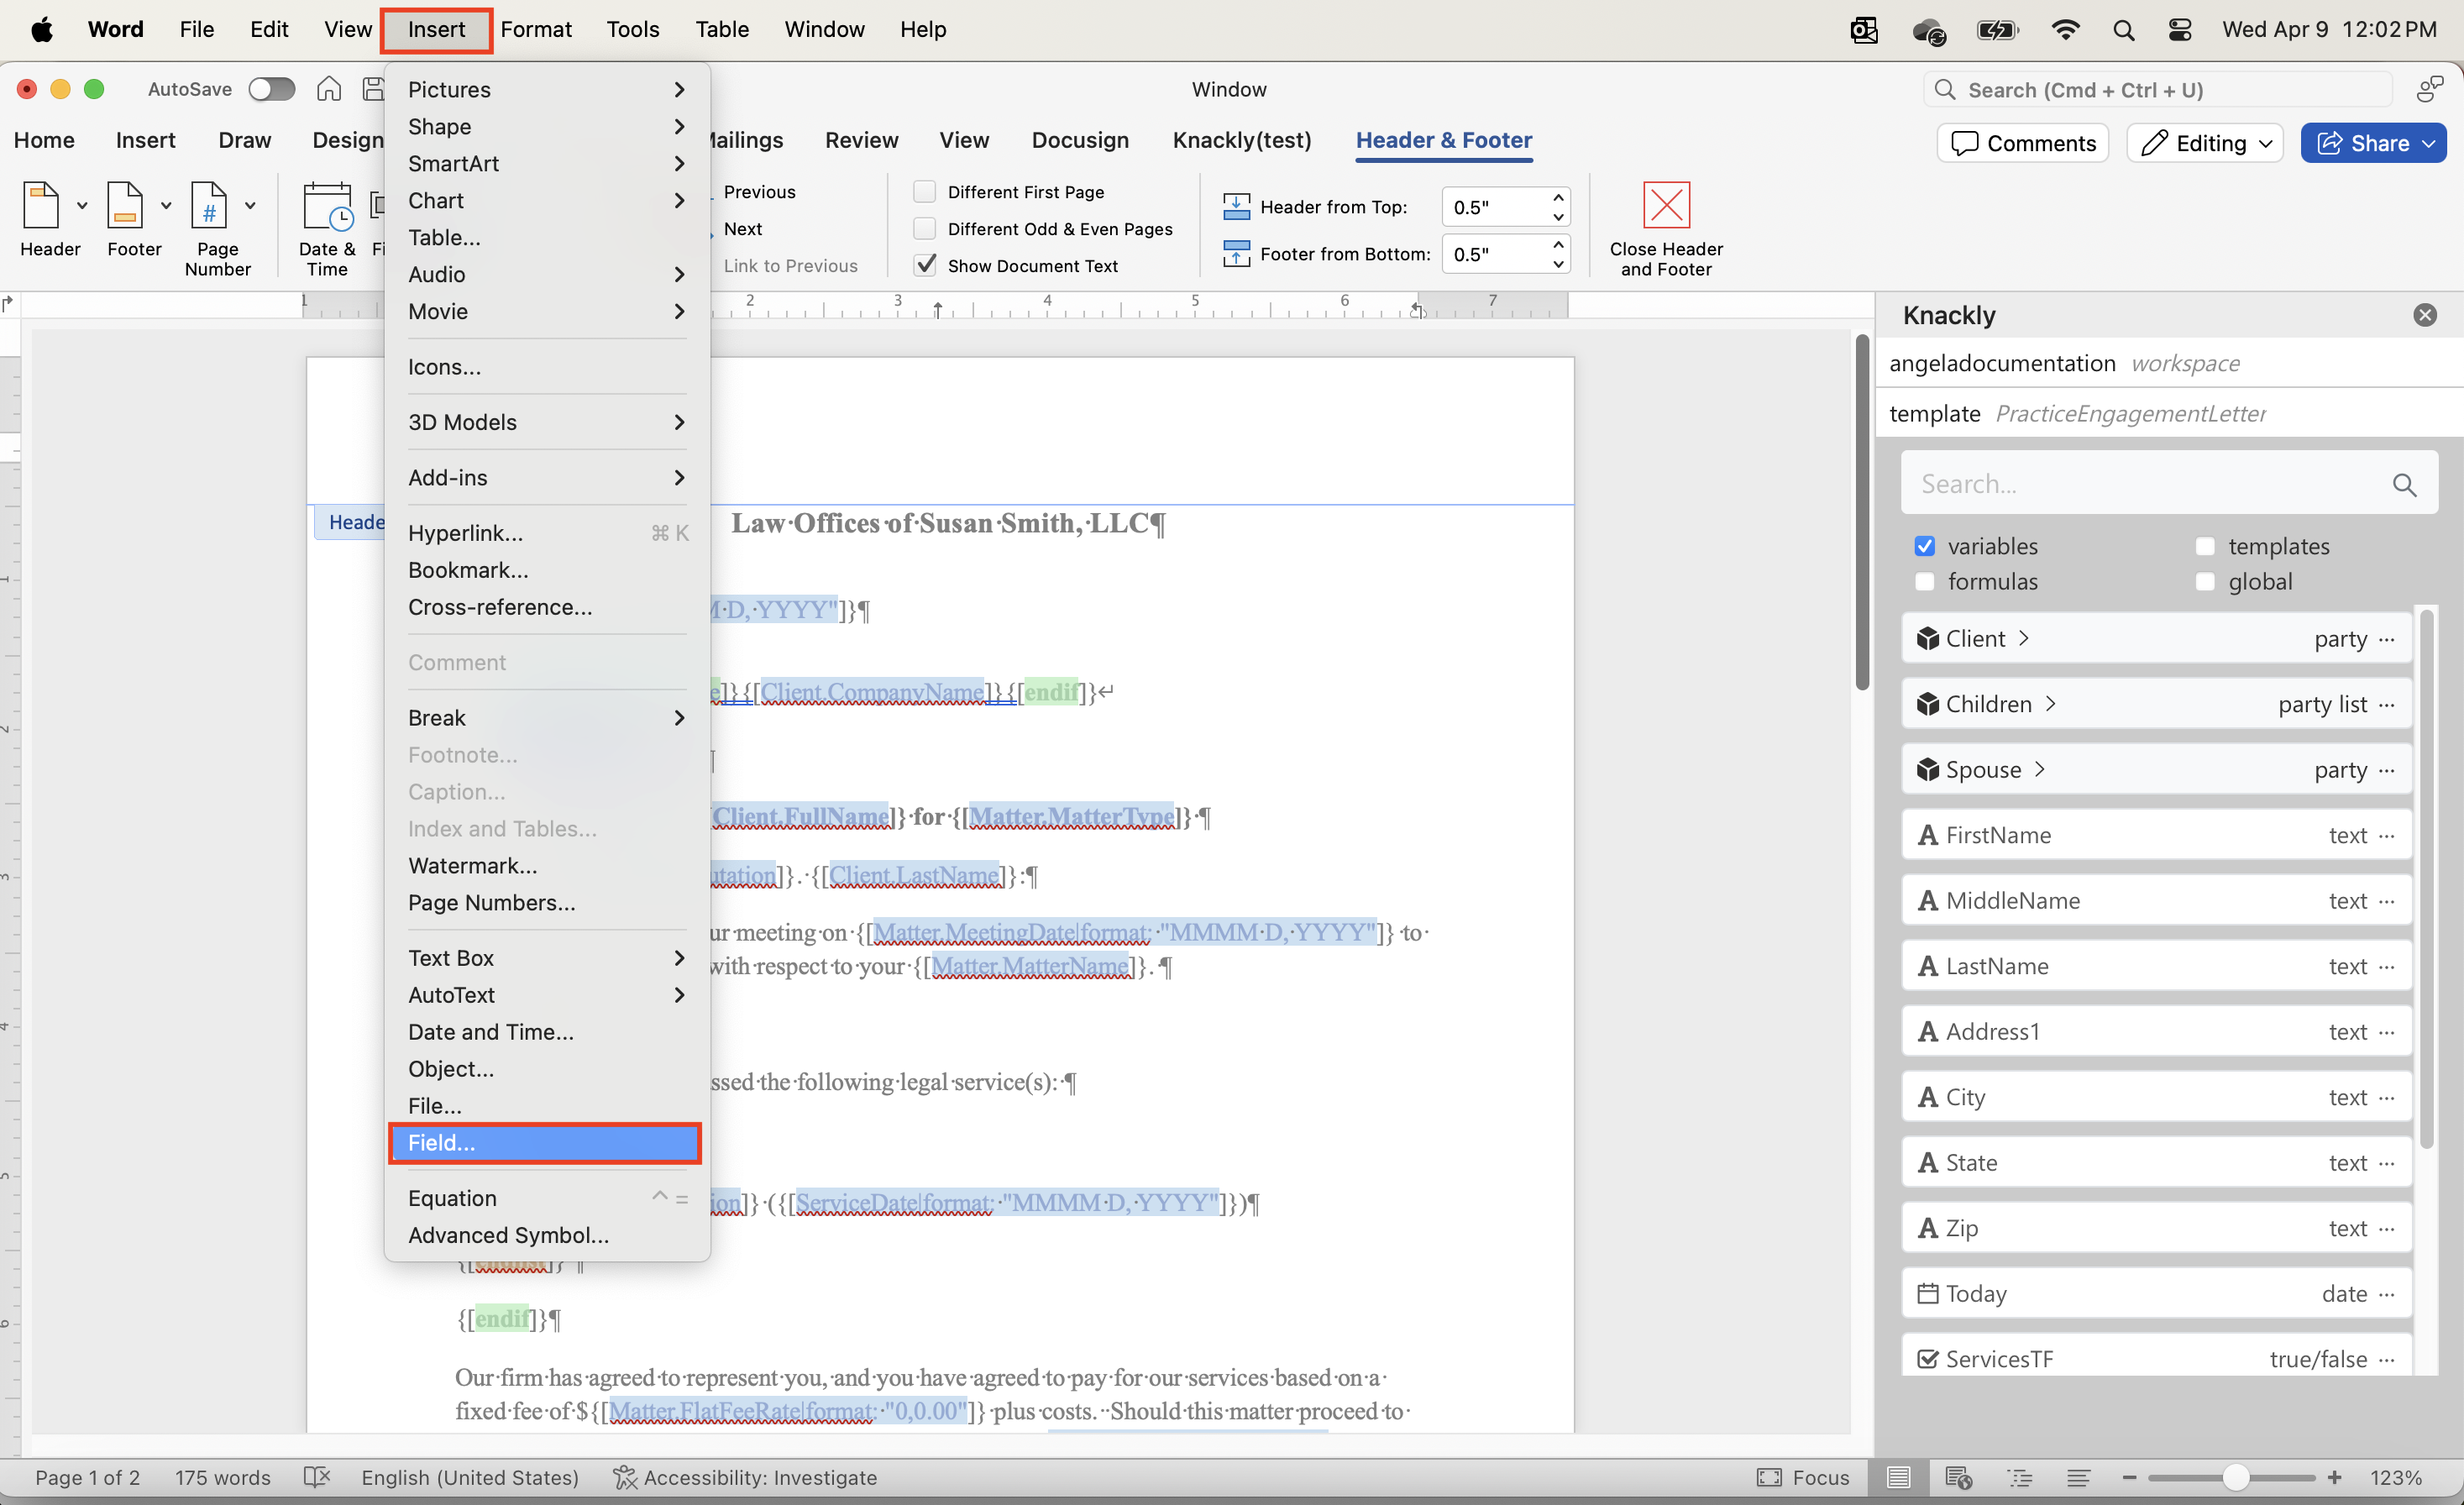Uncheck the variables filter checkbox
This screenshot has width=2464, height=1505.
[1924, 546]
